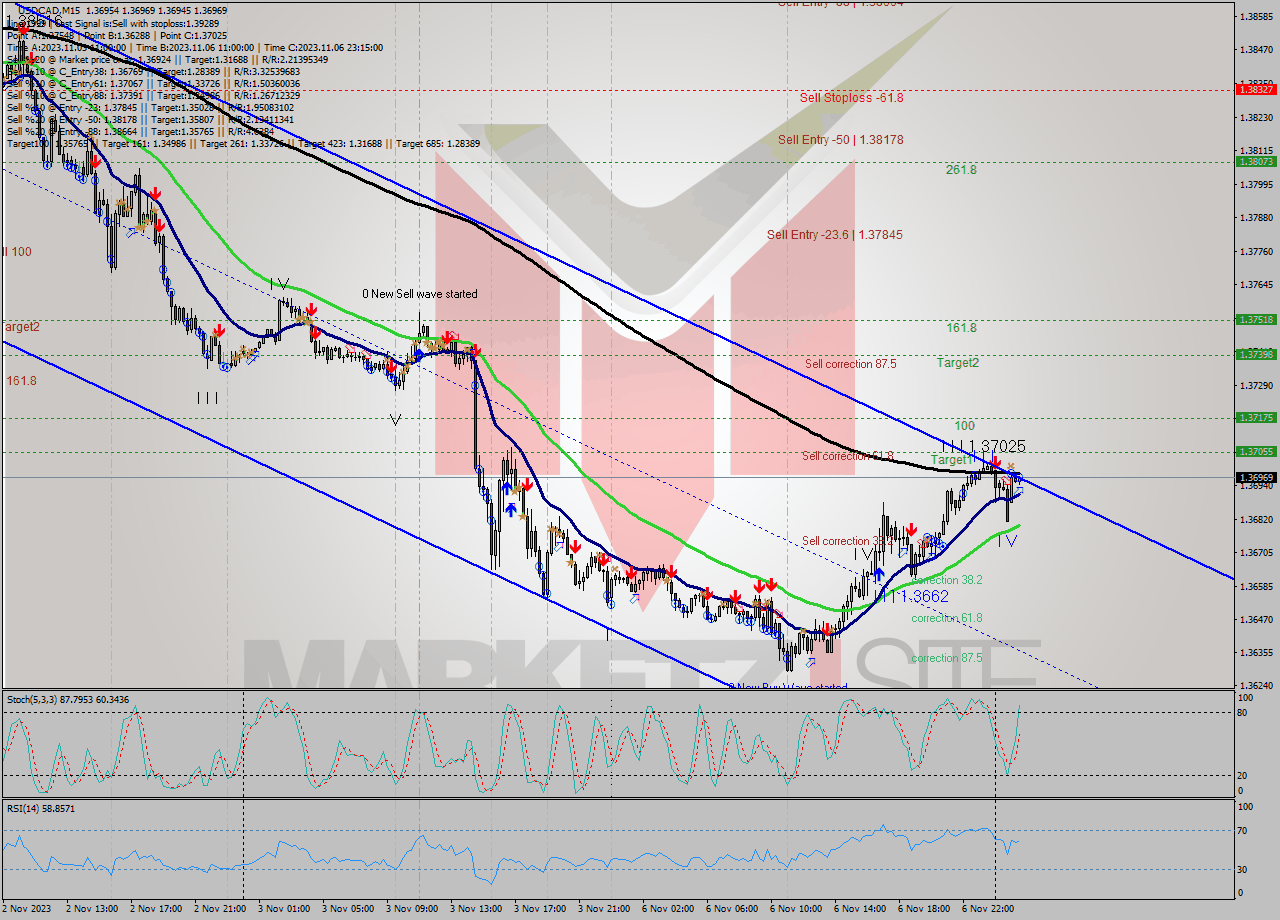
Task: Select the red sell arrow above the Target1 label
Action: pos(996,462)
